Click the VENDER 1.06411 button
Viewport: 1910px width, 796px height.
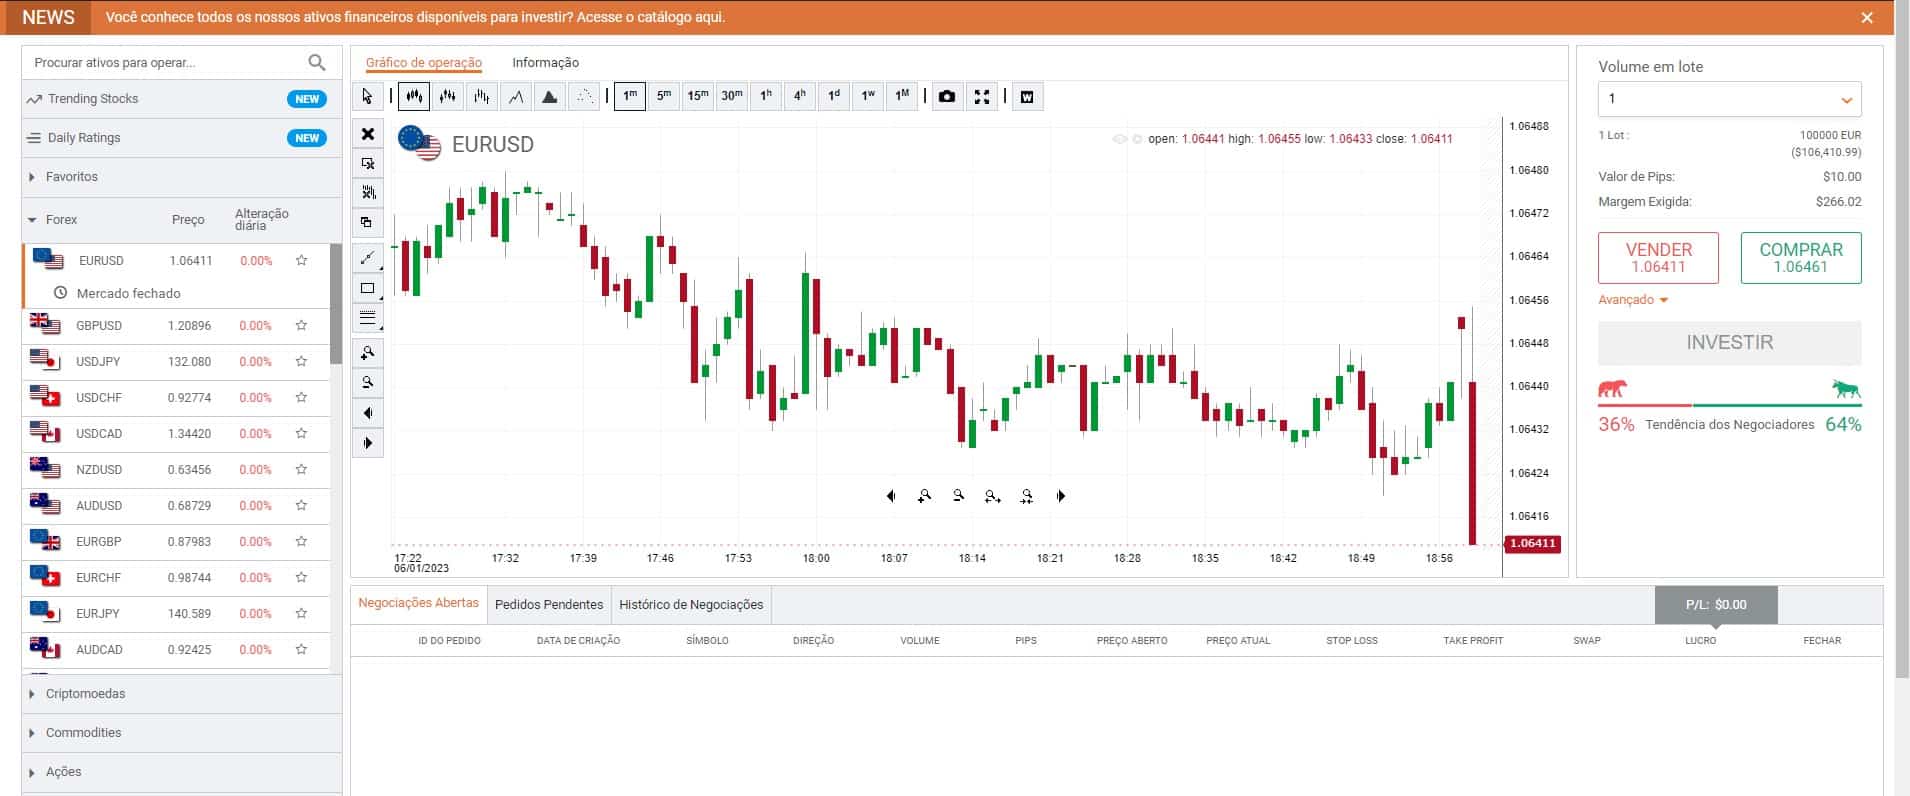[x=1658, y=258]
